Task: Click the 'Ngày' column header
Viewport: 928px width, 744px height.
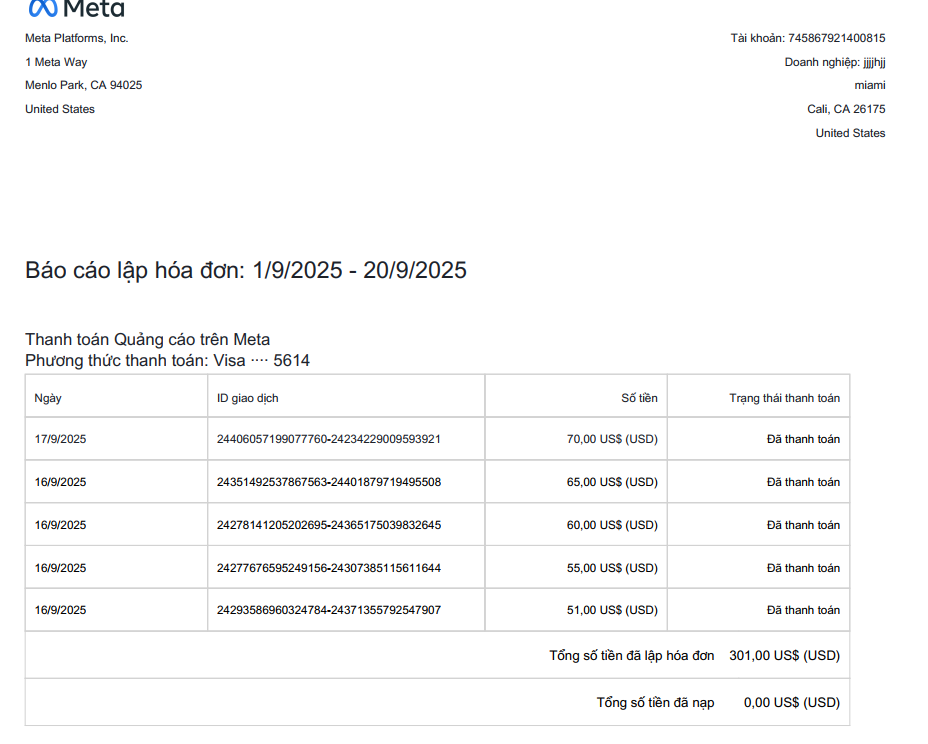Action: click(48, 398)
